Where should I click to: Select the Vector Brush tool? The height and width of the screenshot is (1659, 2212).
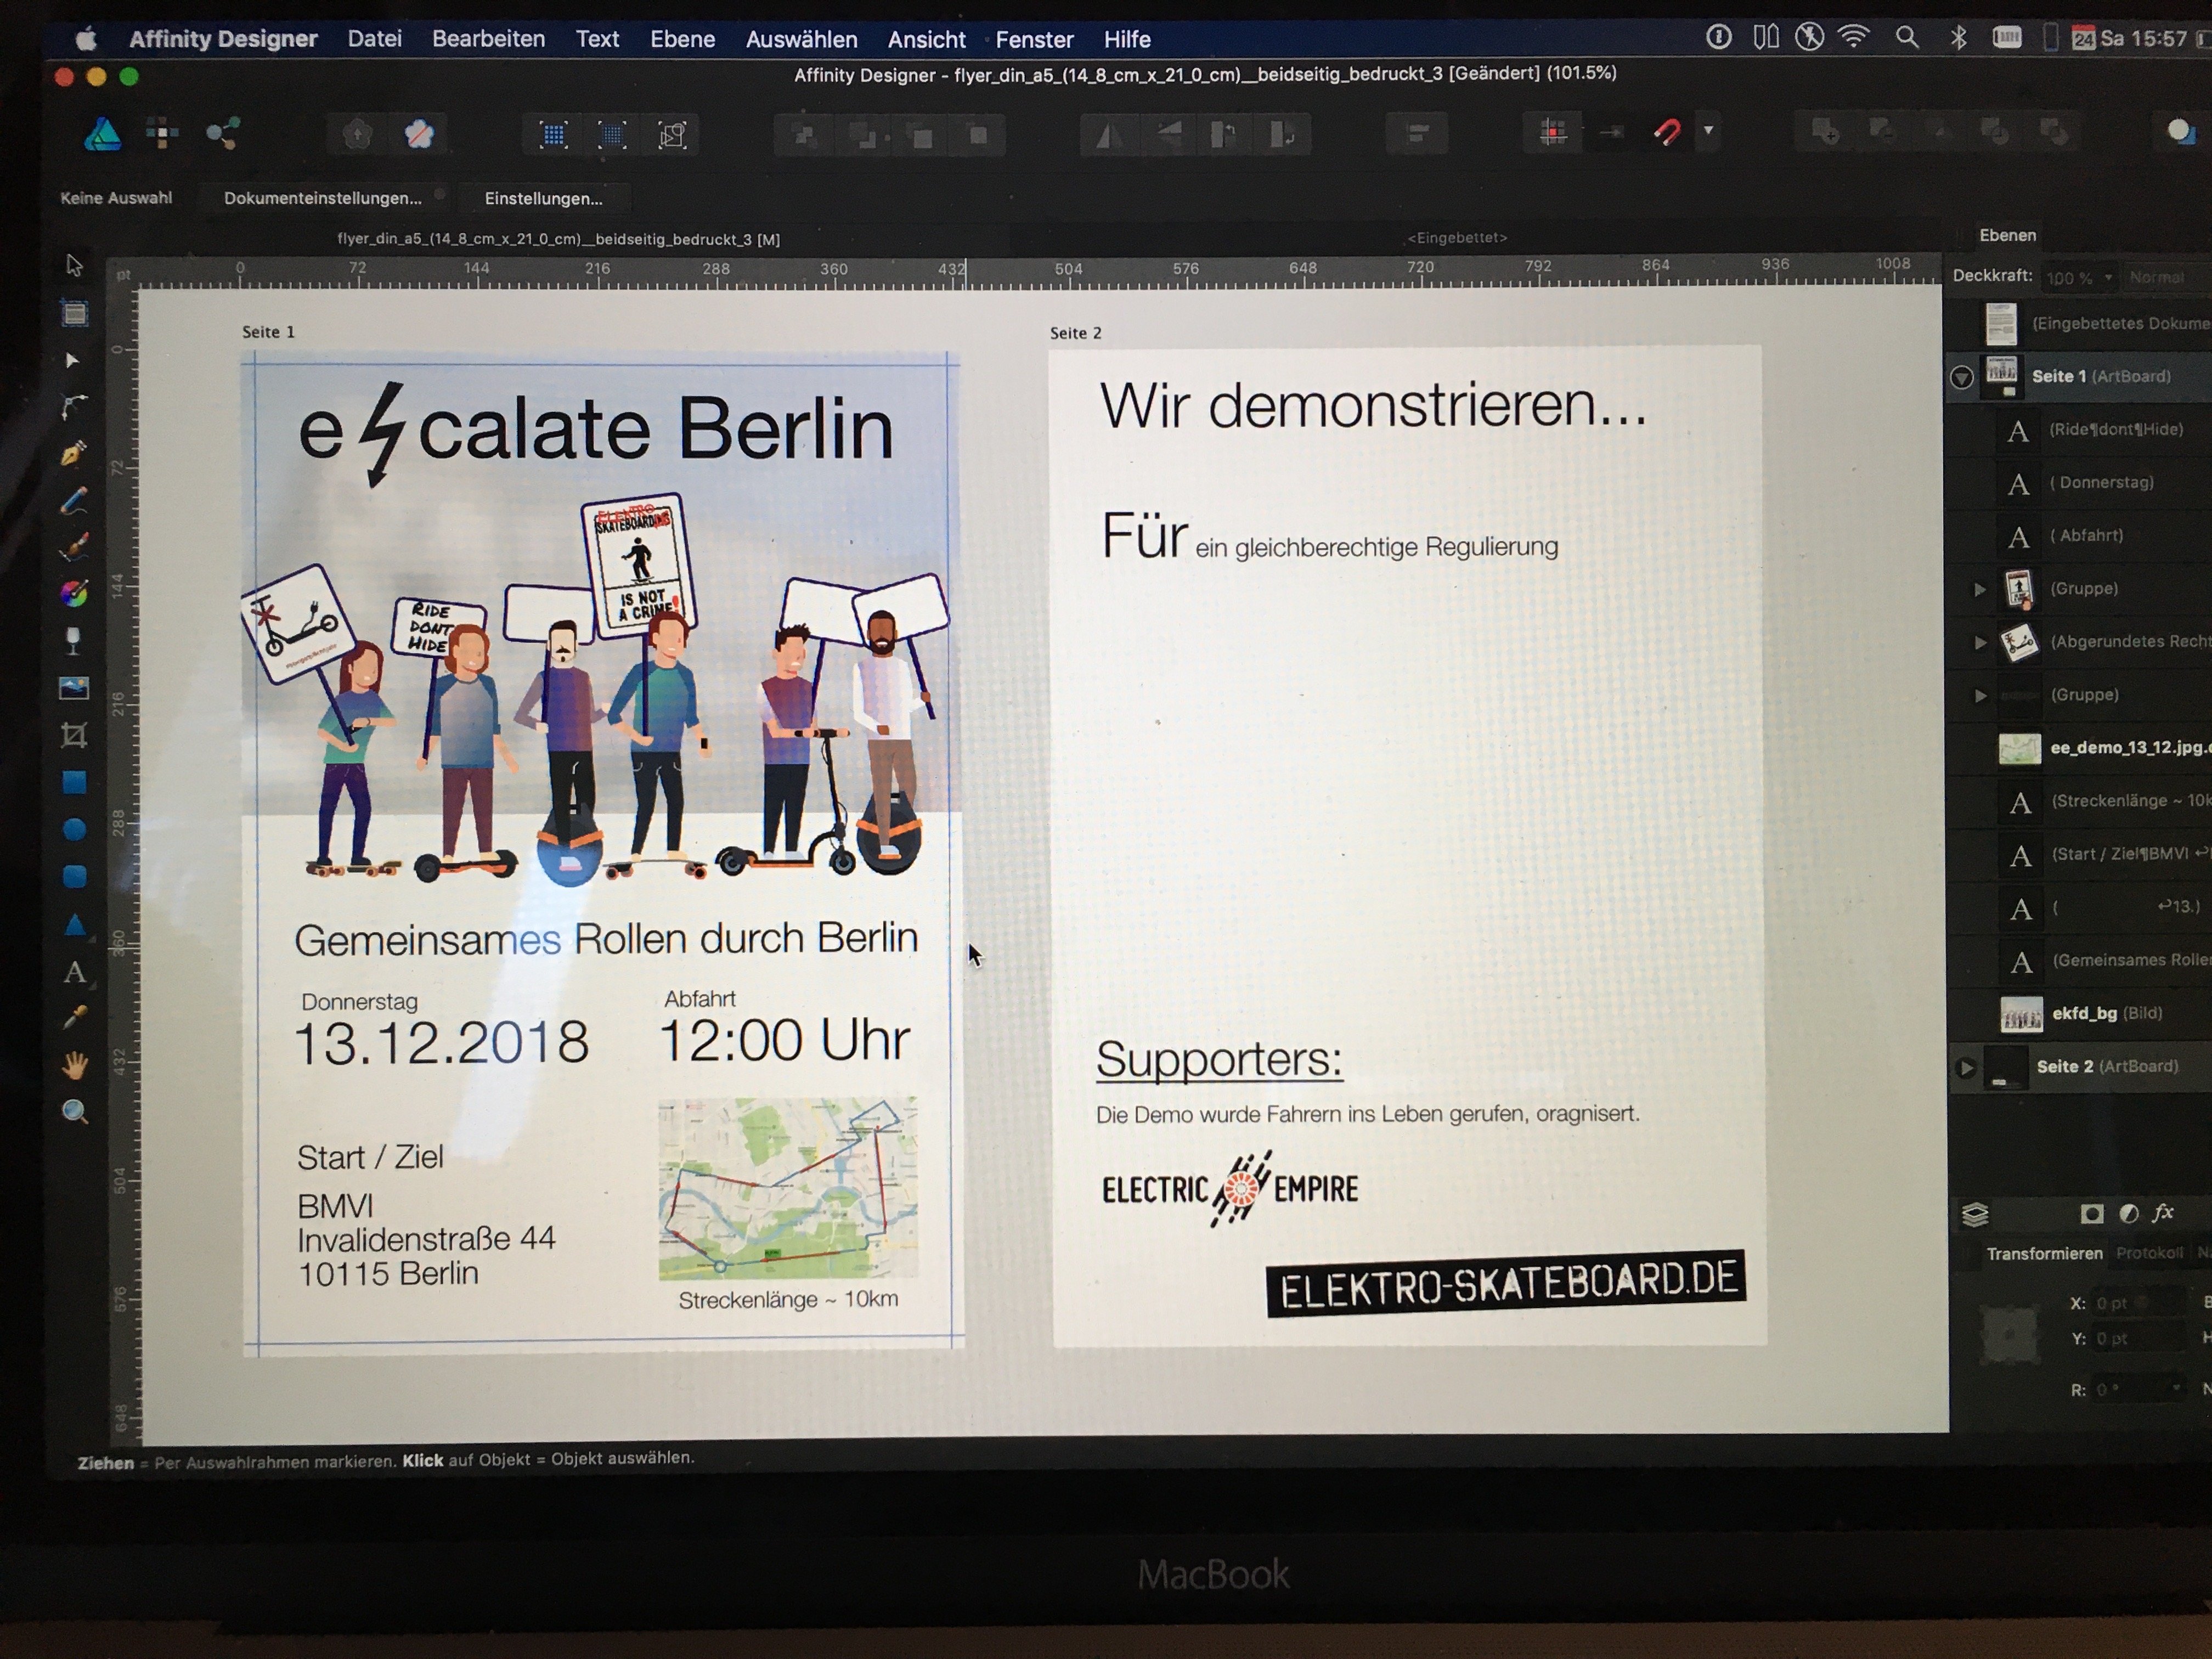click(x=74, y=546)
